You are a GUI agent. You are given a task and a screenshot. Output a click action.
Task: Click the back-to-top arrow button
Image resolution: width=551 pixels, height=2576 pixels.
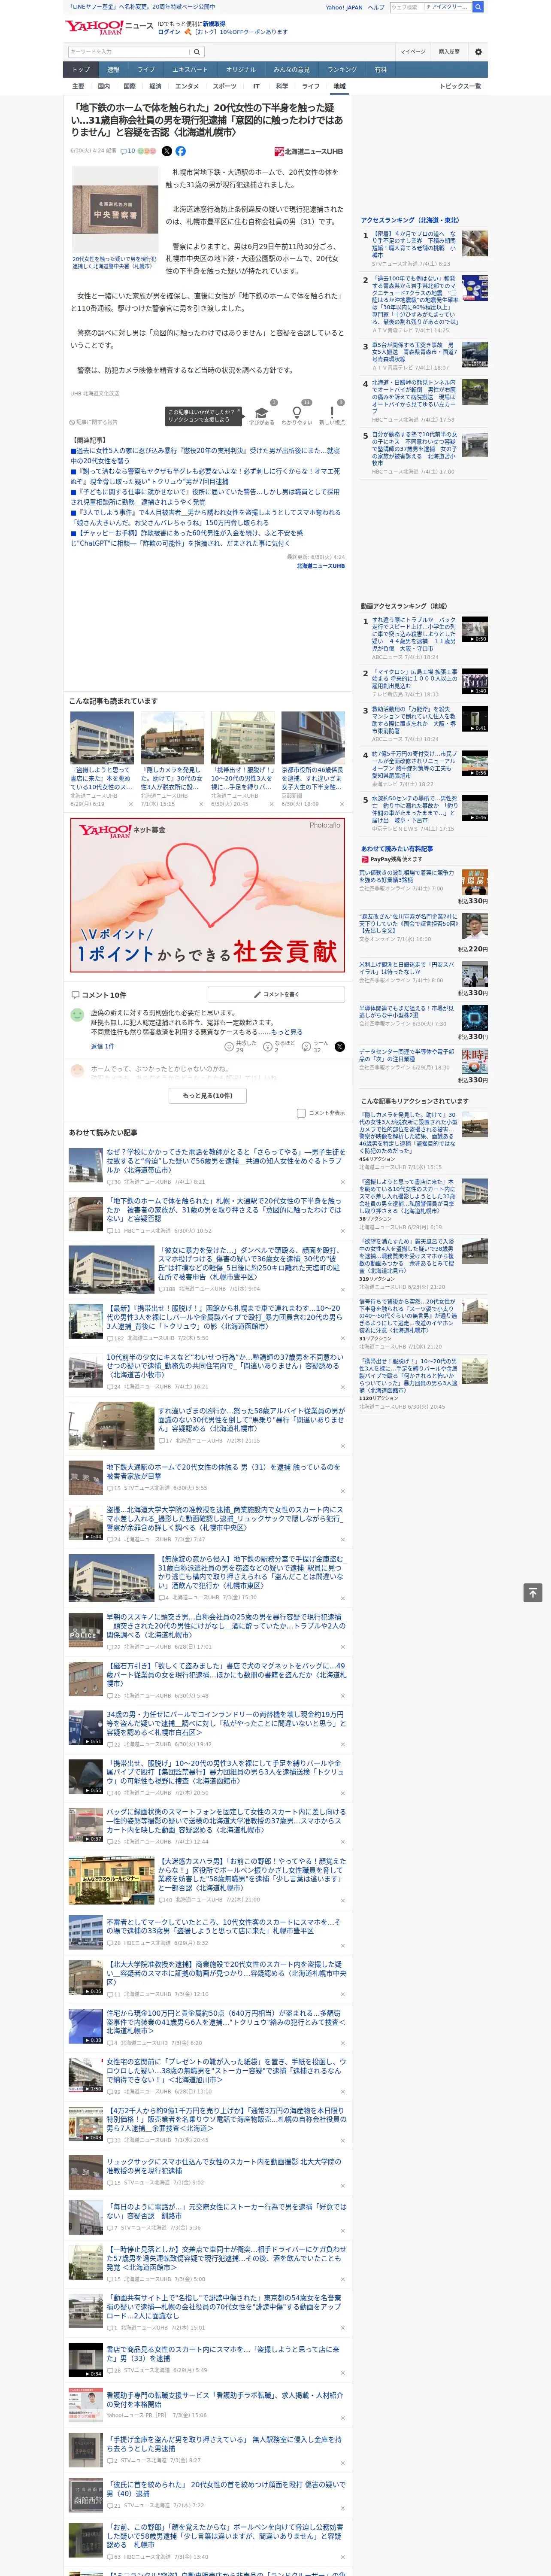coord(533,1592)
